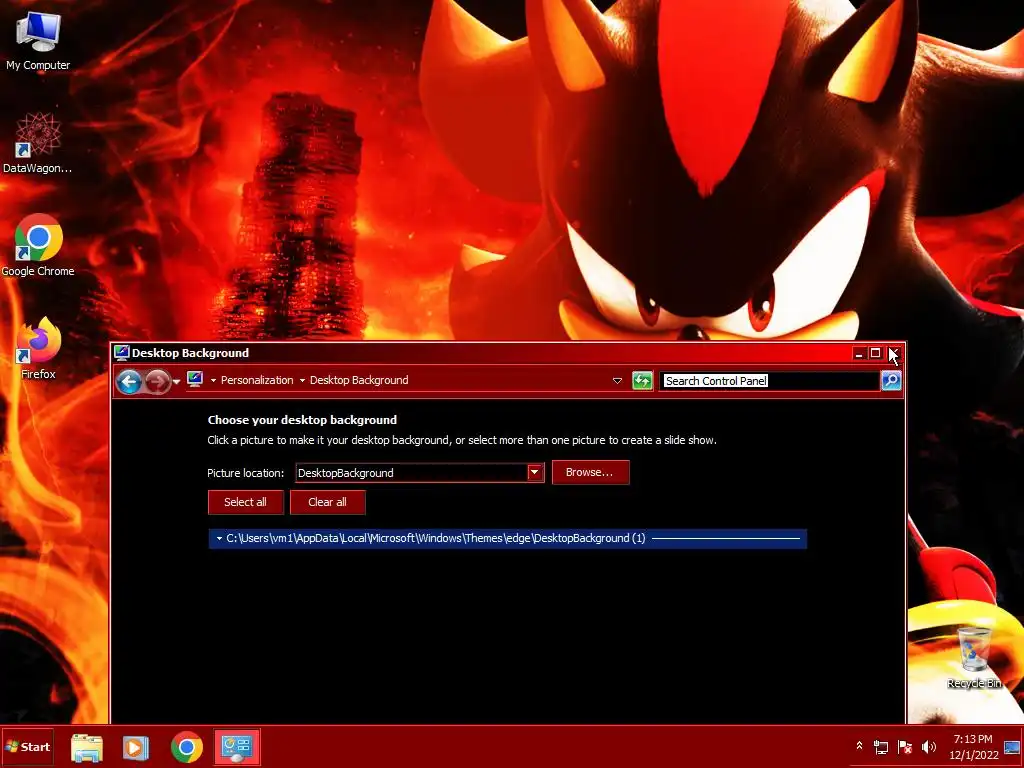
Task: Click volume speaker tray icon
Action: (928, 747)
